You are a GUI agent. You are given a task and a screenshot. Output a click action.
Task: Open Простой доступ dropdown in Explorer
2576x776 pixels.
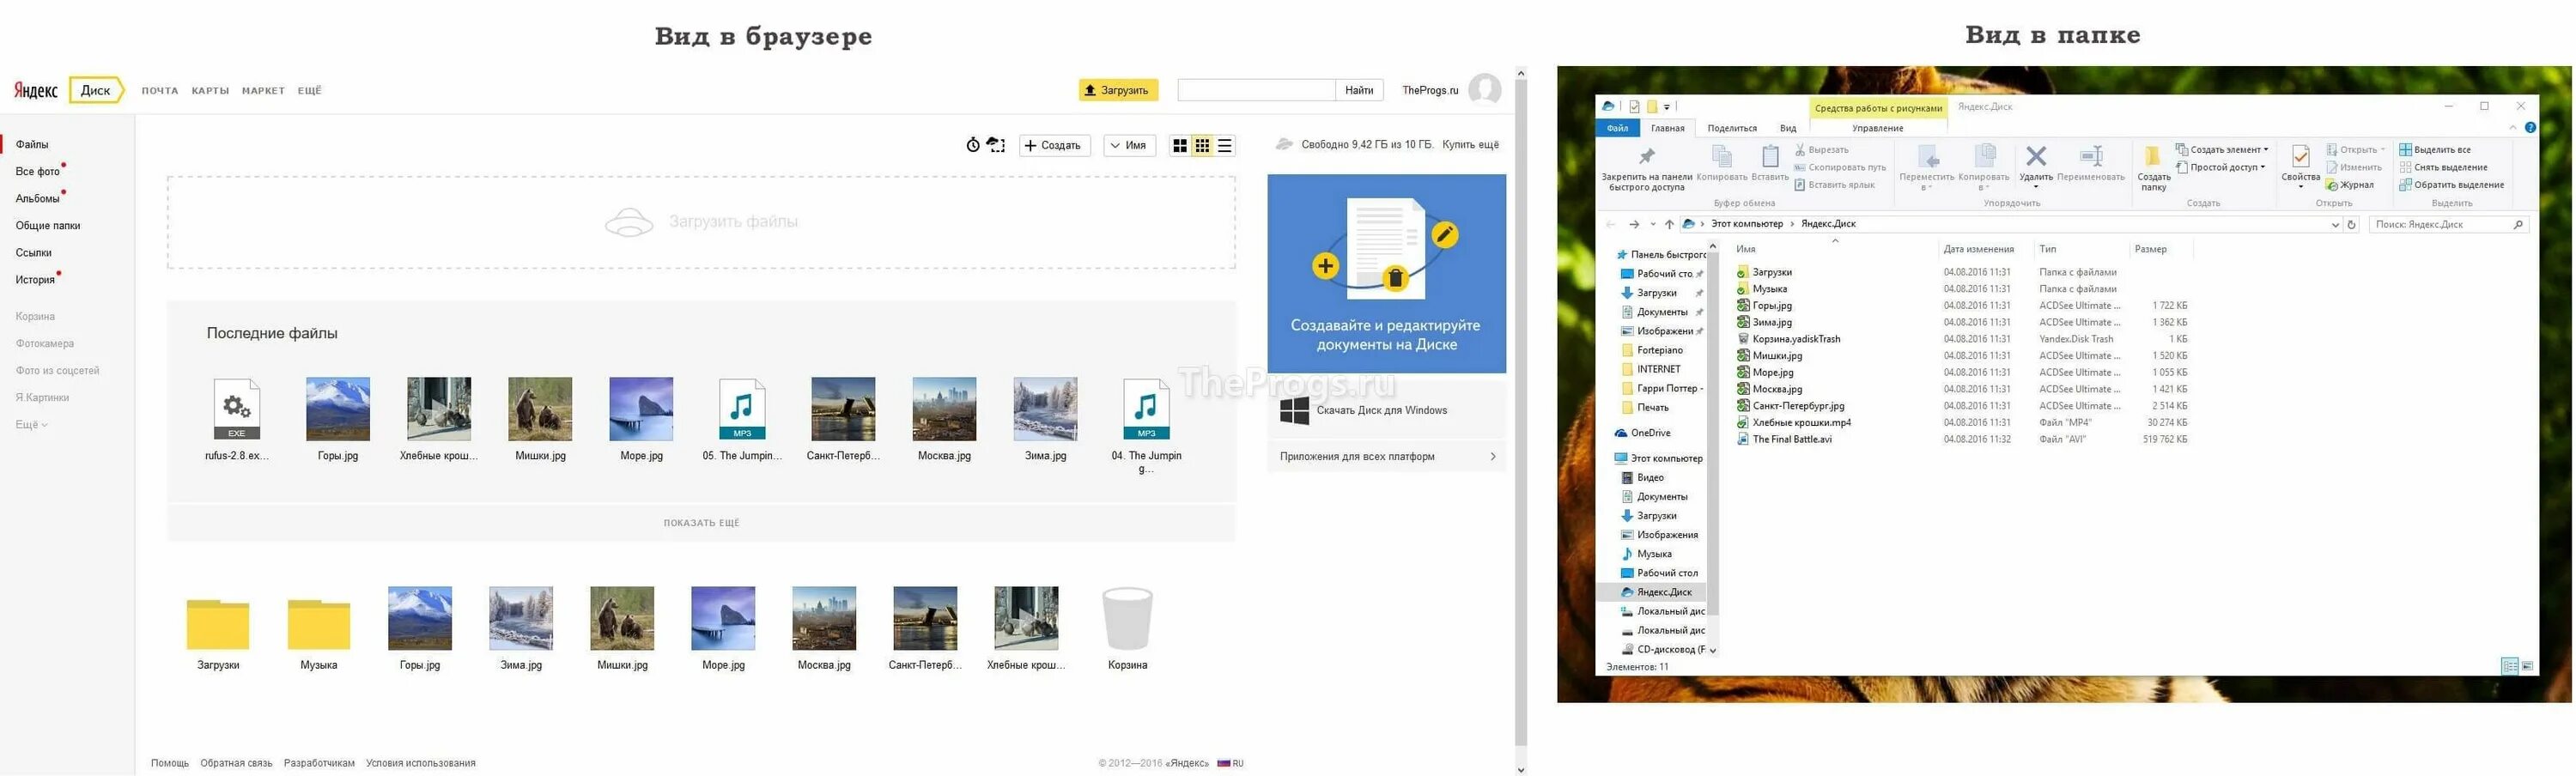click(2220, 167)
